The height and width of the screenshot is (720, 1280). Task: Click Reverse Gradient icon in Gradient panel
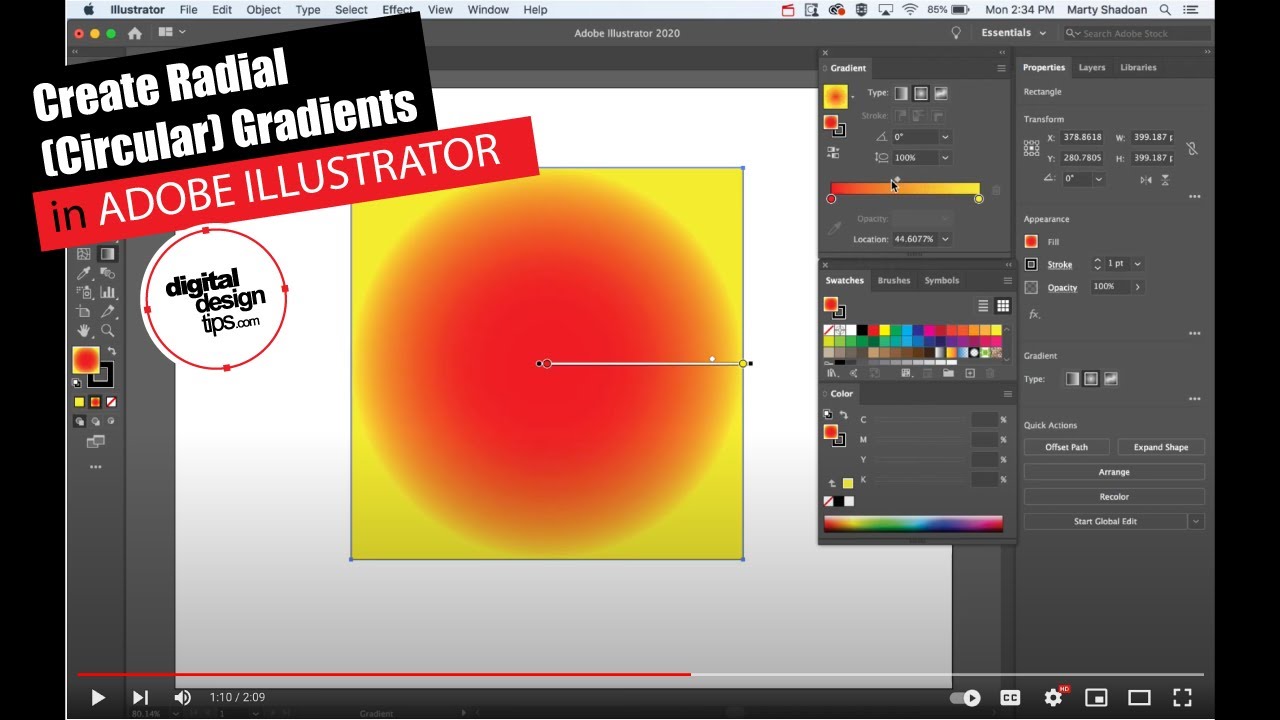click(x=833, y=152)
